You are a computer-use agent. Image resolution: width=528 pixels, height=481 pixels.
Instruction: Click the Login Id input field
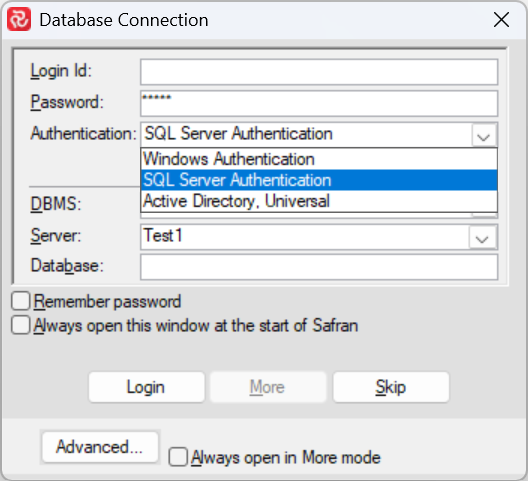(319, 72)
